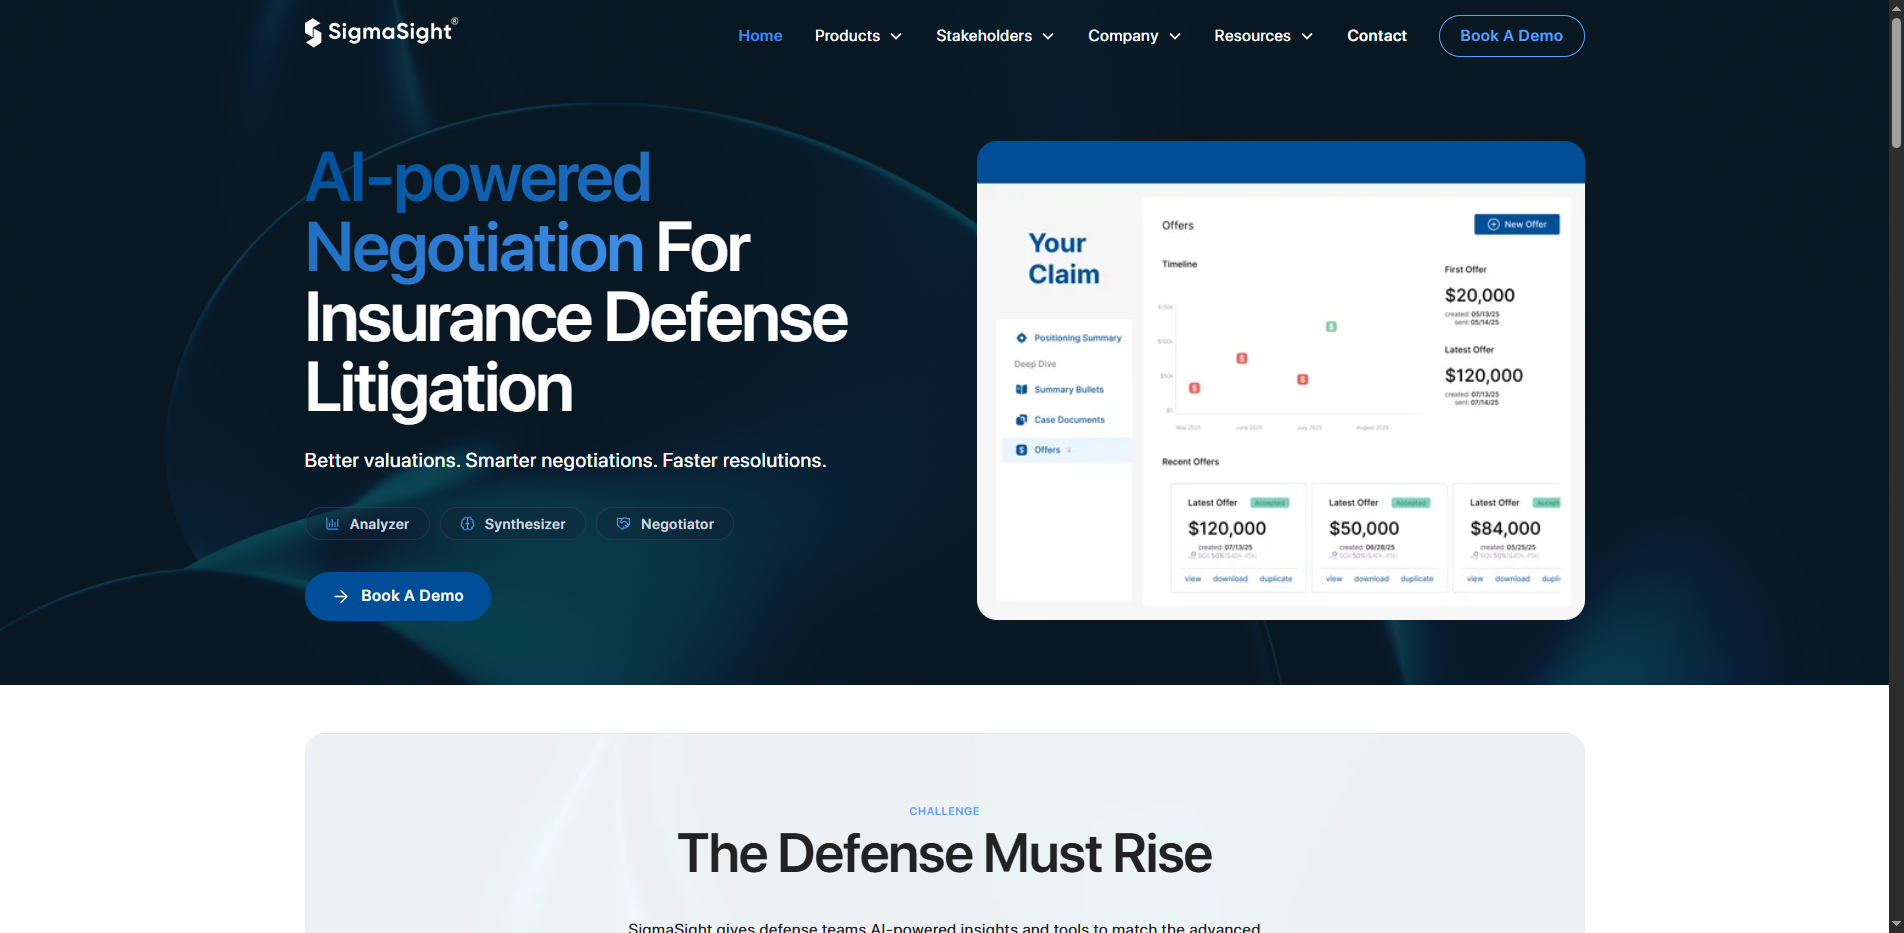Expand the chevron next to Stakeholders
The image size is (1904, 933).
(1048, 36)
